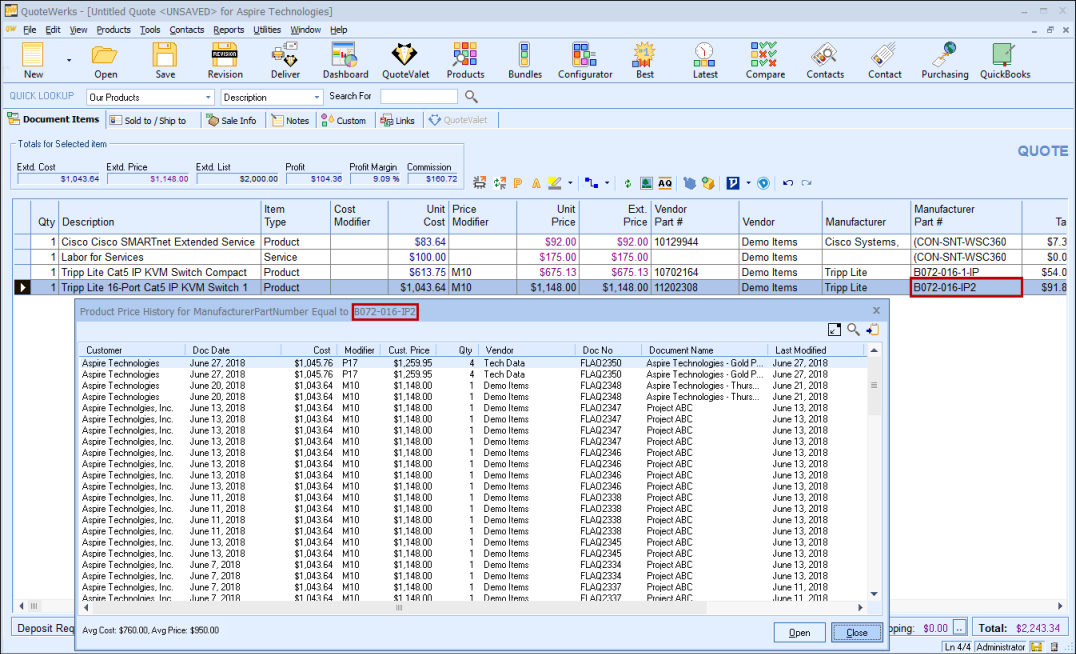Click the Contact toolbar icon
This screenshot has width=1076, height=654.
(x=885, y=60)
